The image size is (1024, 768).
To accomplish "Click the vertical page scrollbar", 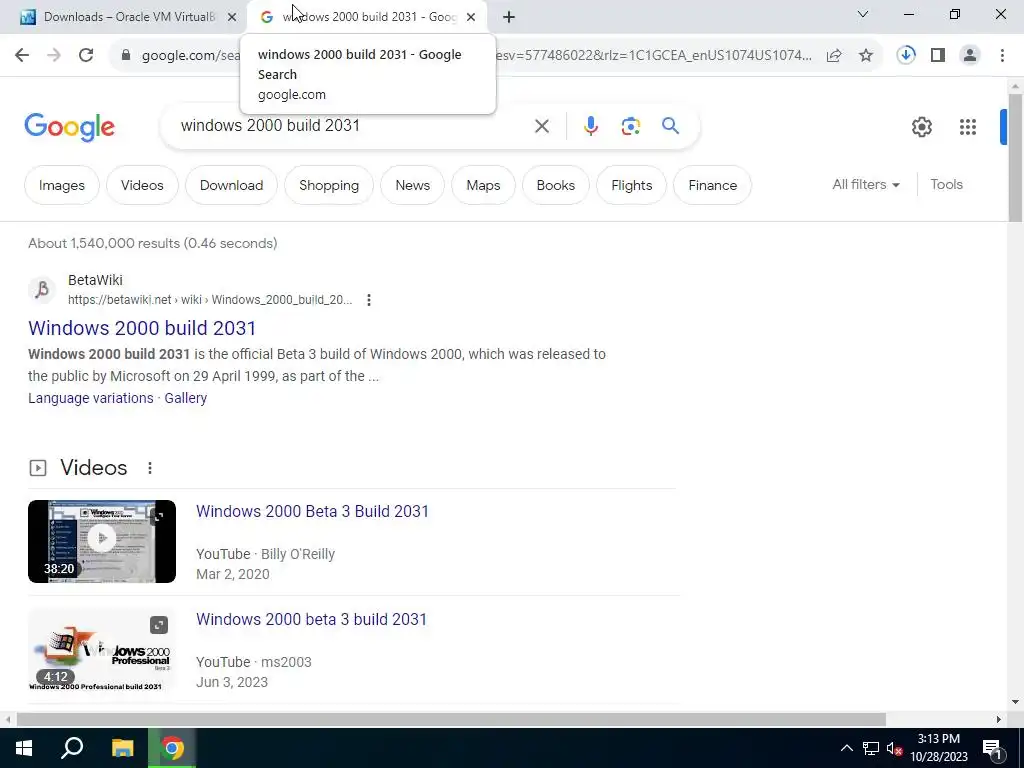I will (x=1015, y=158).
